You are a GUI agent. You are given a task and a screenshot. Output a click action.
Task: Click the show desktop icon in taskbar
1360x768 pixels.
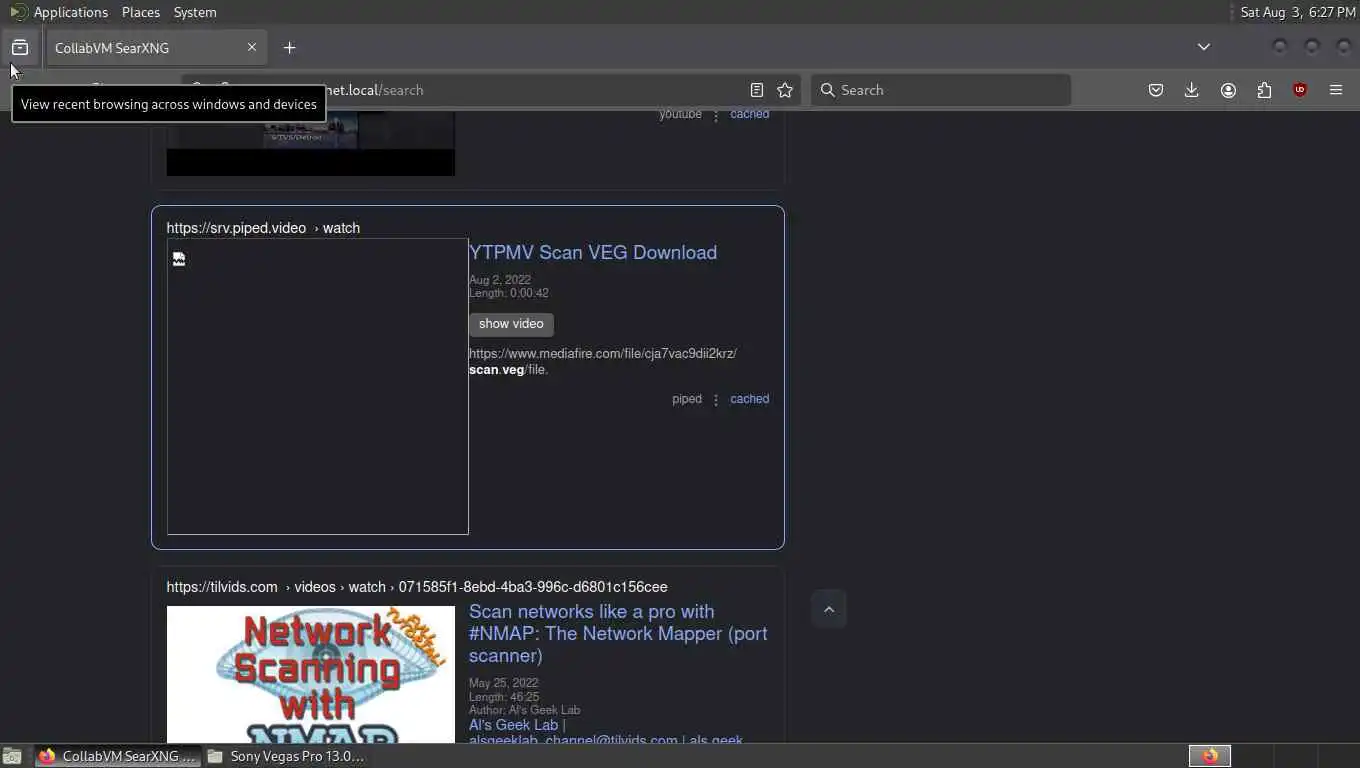pyautogui.click(x=12, y=756)
